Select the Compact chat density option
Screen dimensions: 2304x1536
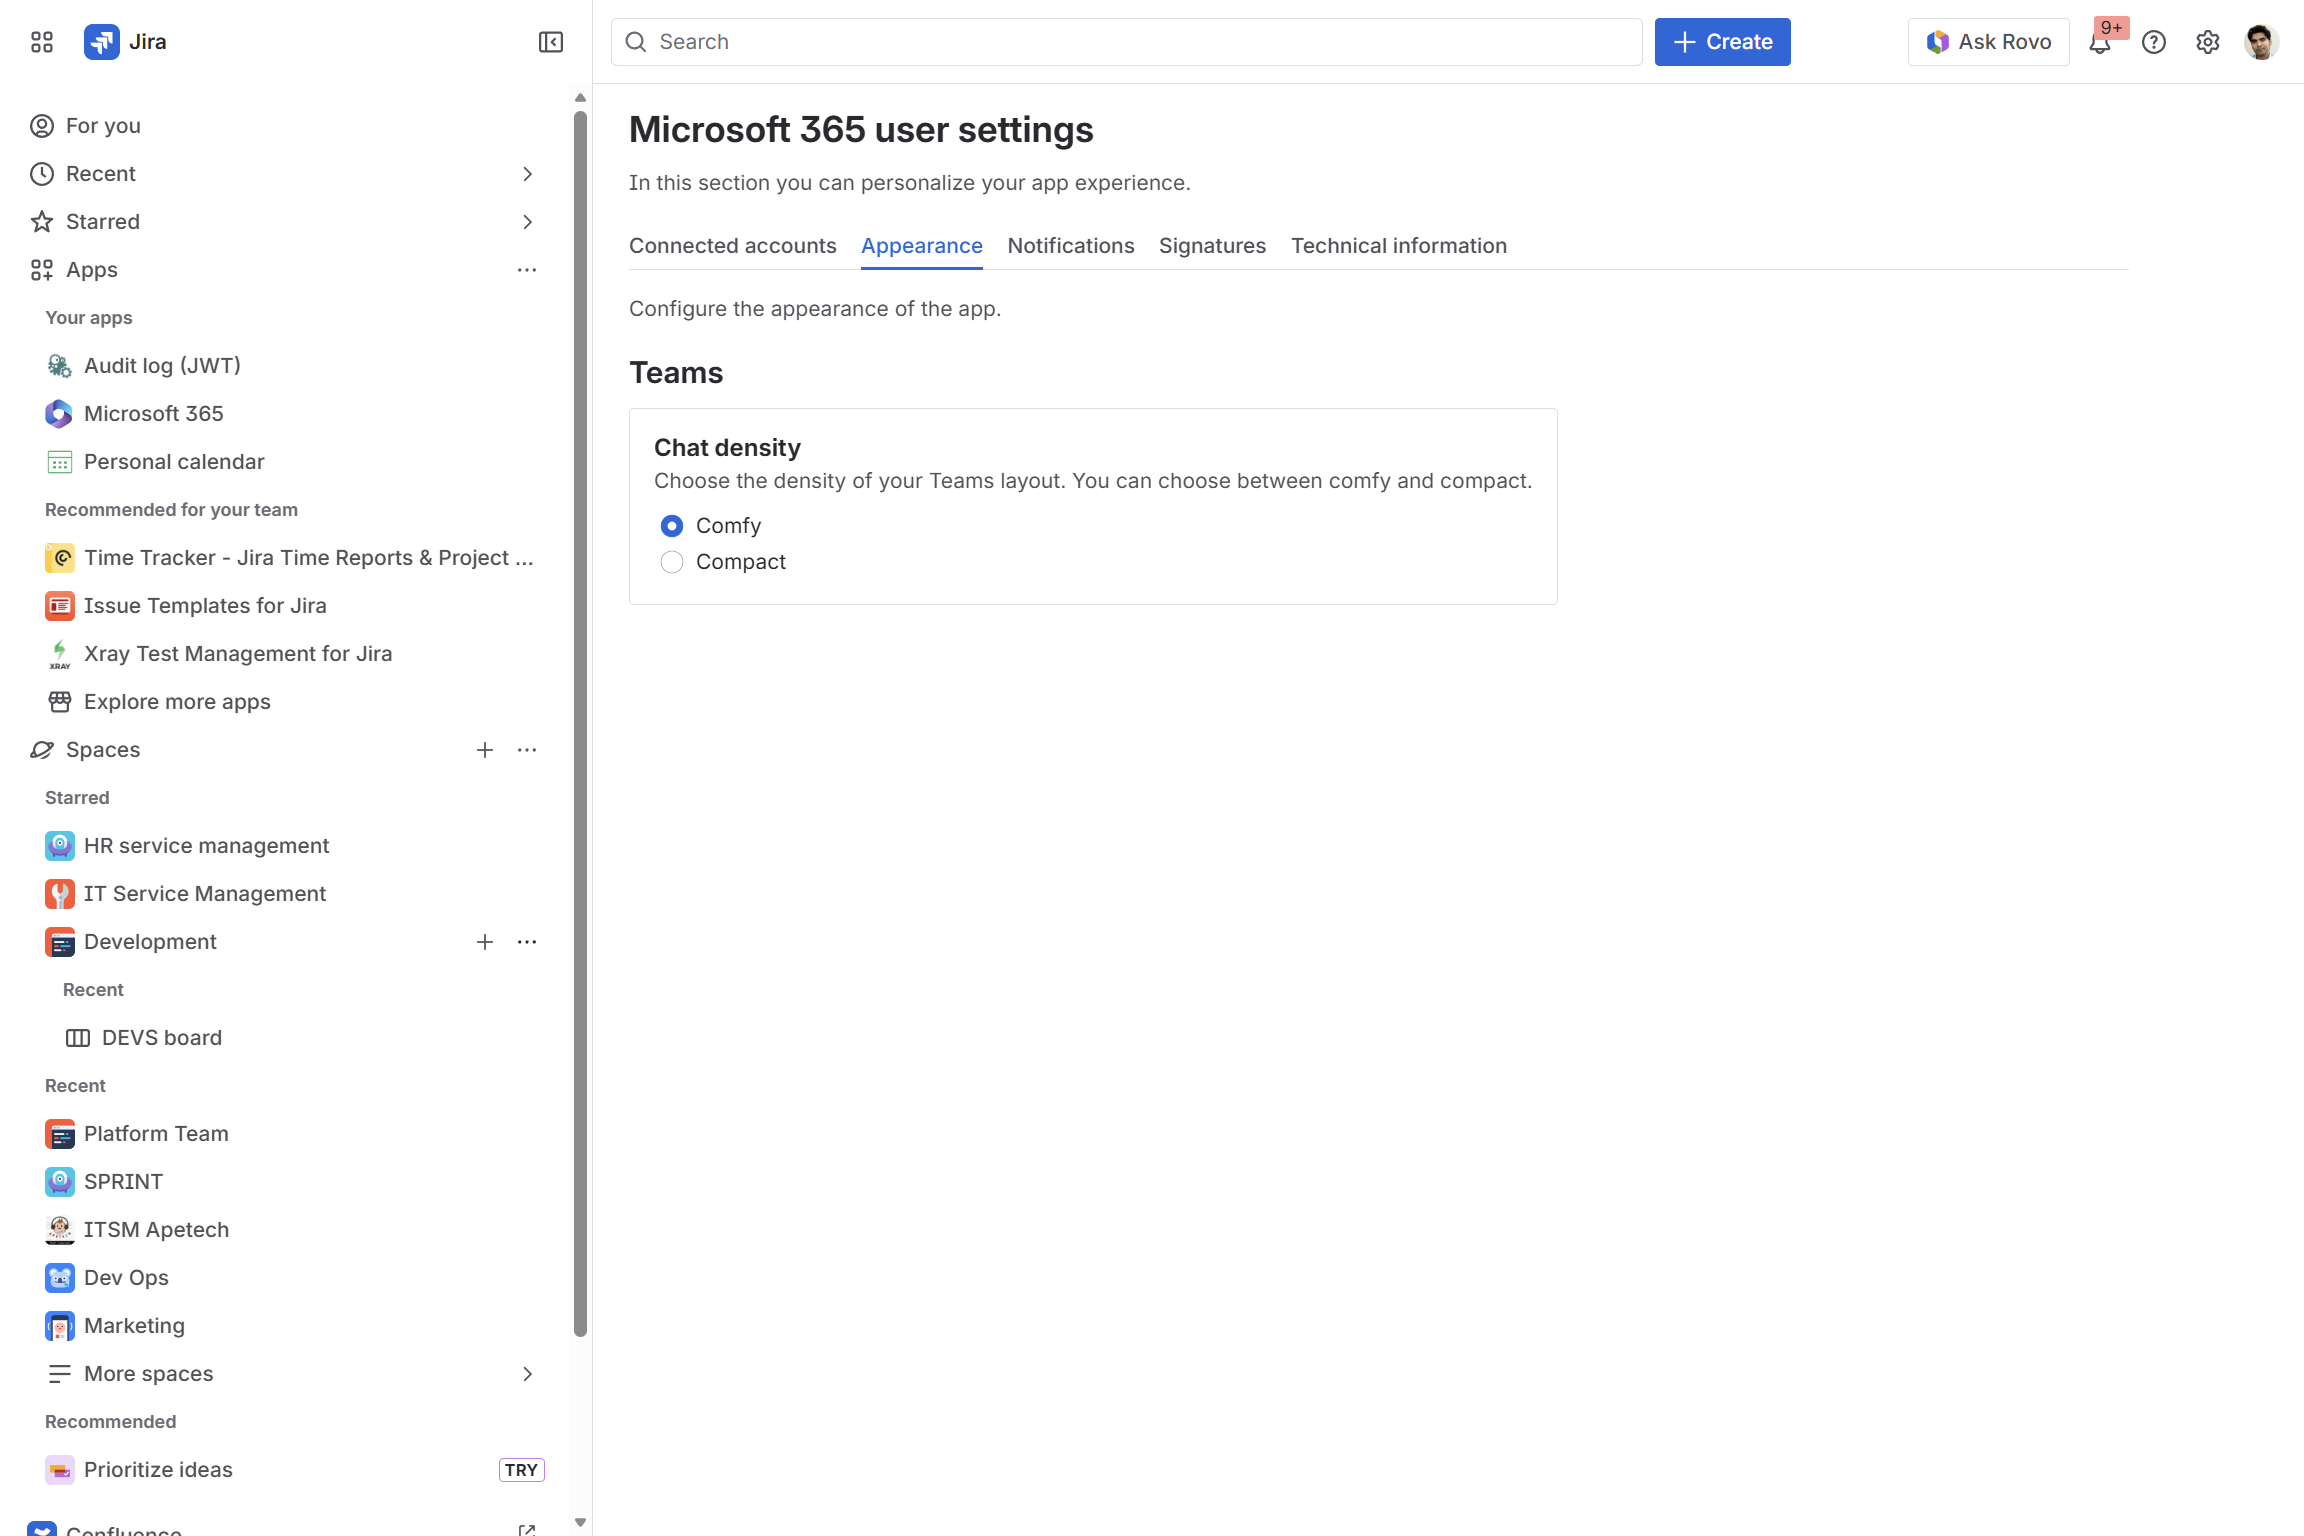pos(672,562)
